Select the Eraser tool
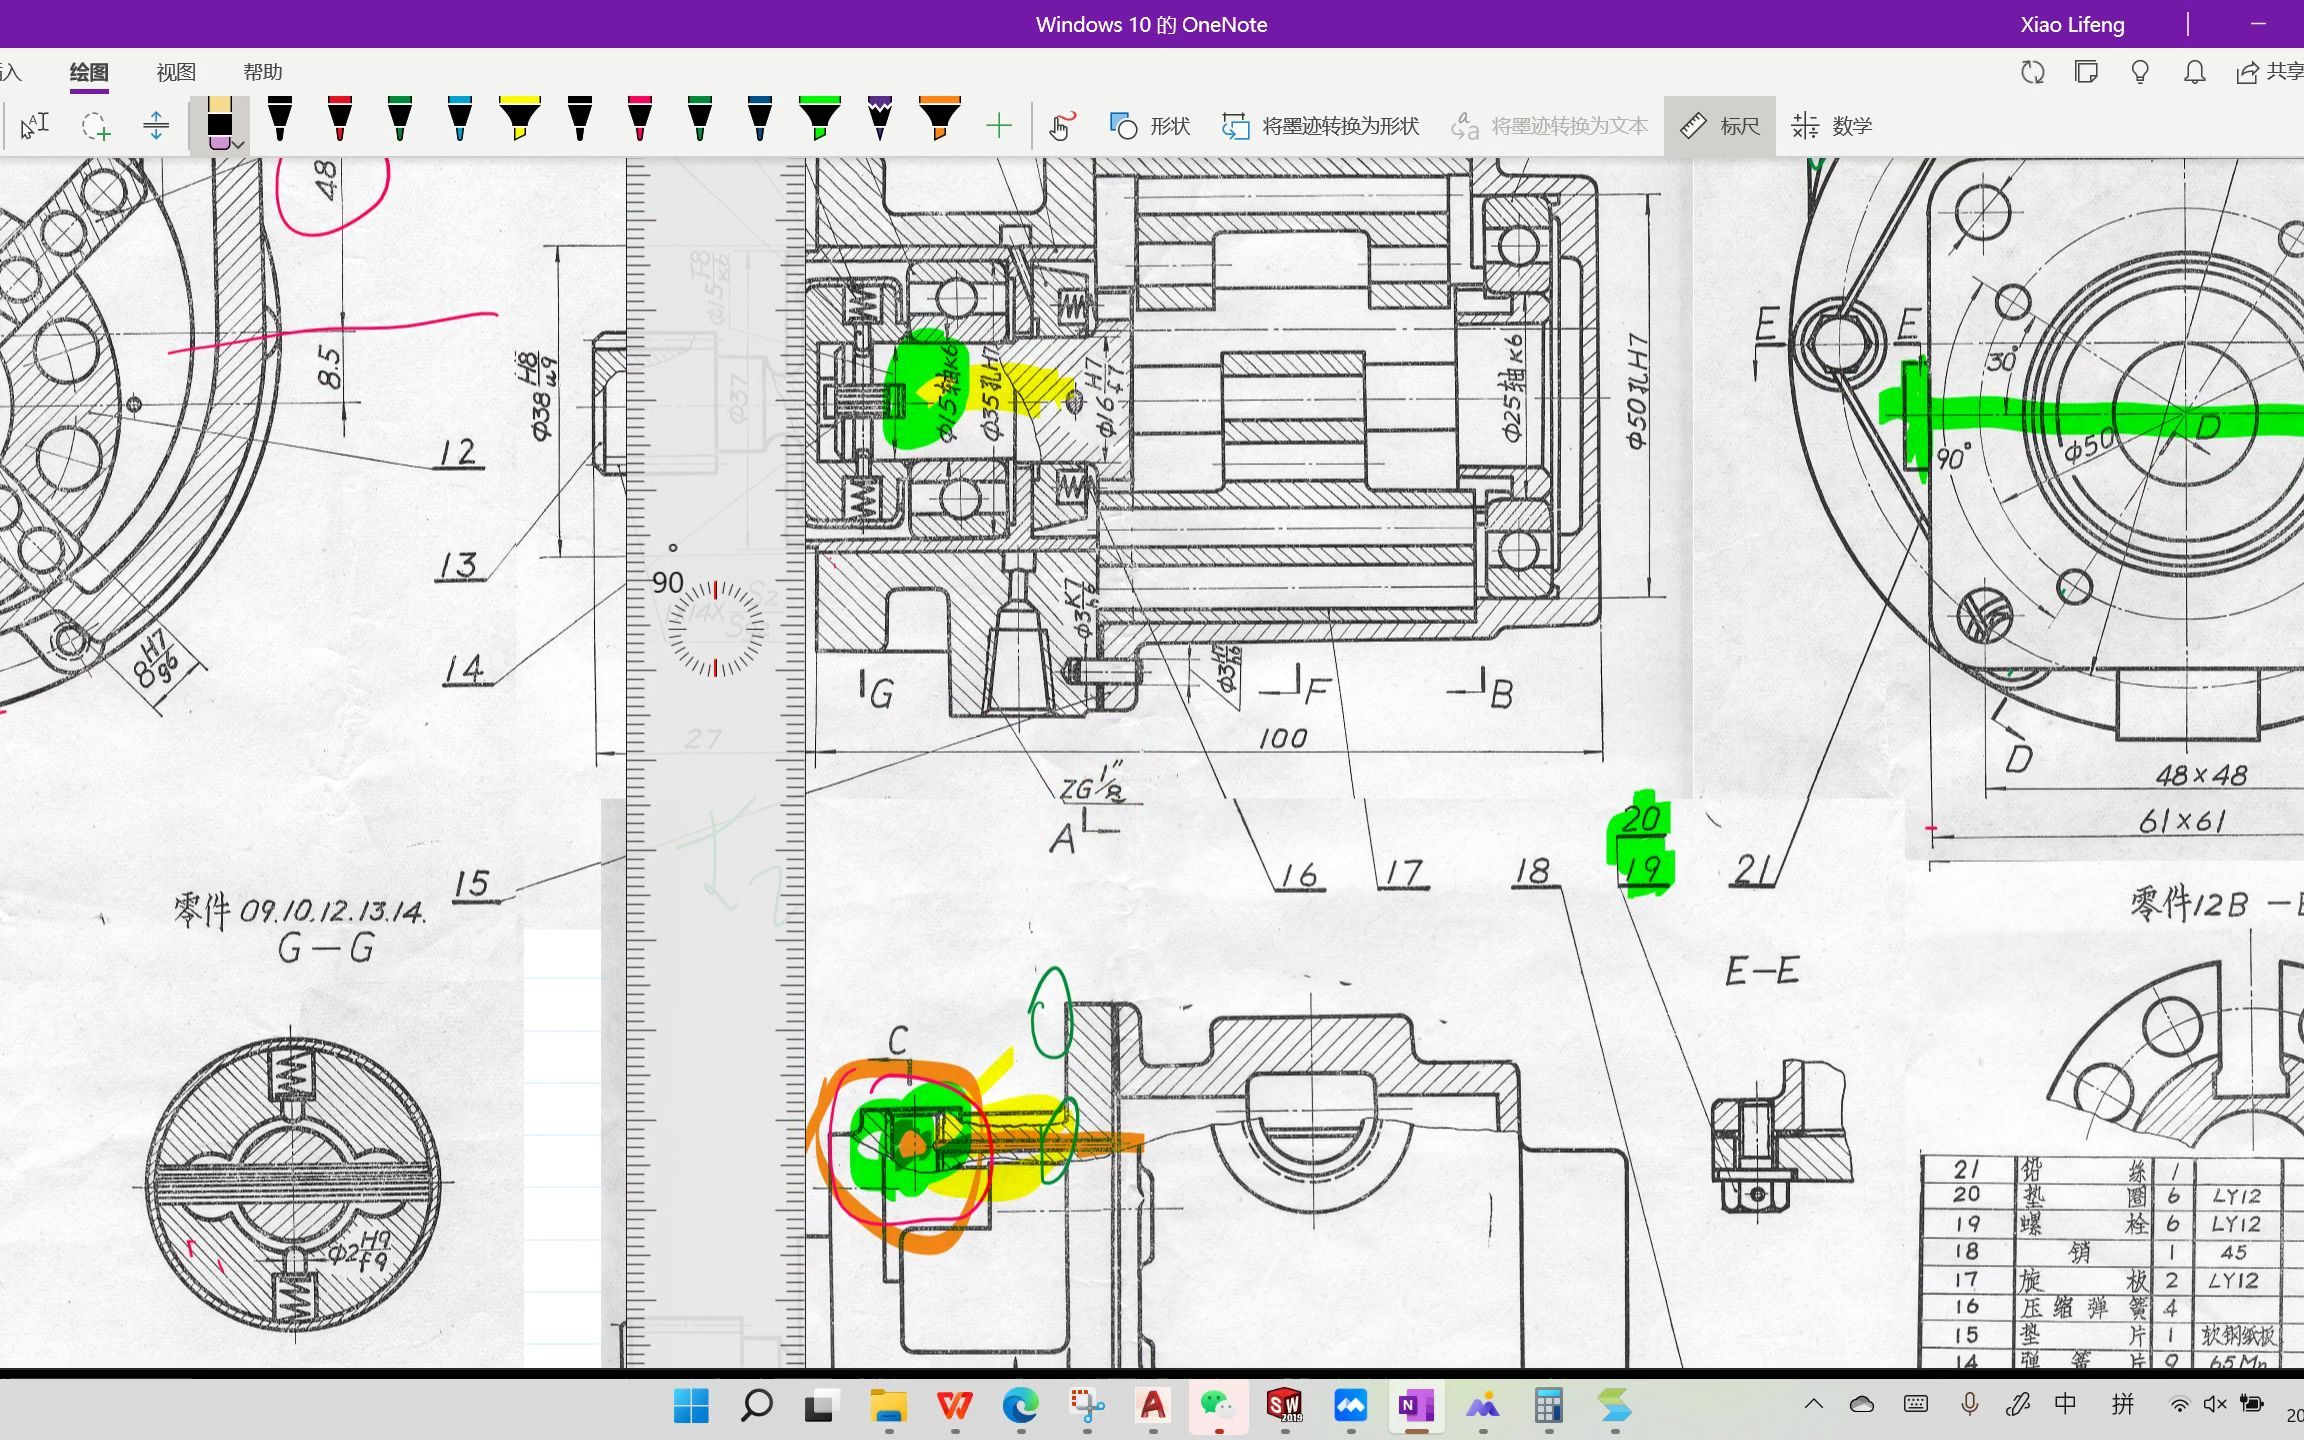The width and height of the screenshot is (2304, 1440). tap(220, 124)
